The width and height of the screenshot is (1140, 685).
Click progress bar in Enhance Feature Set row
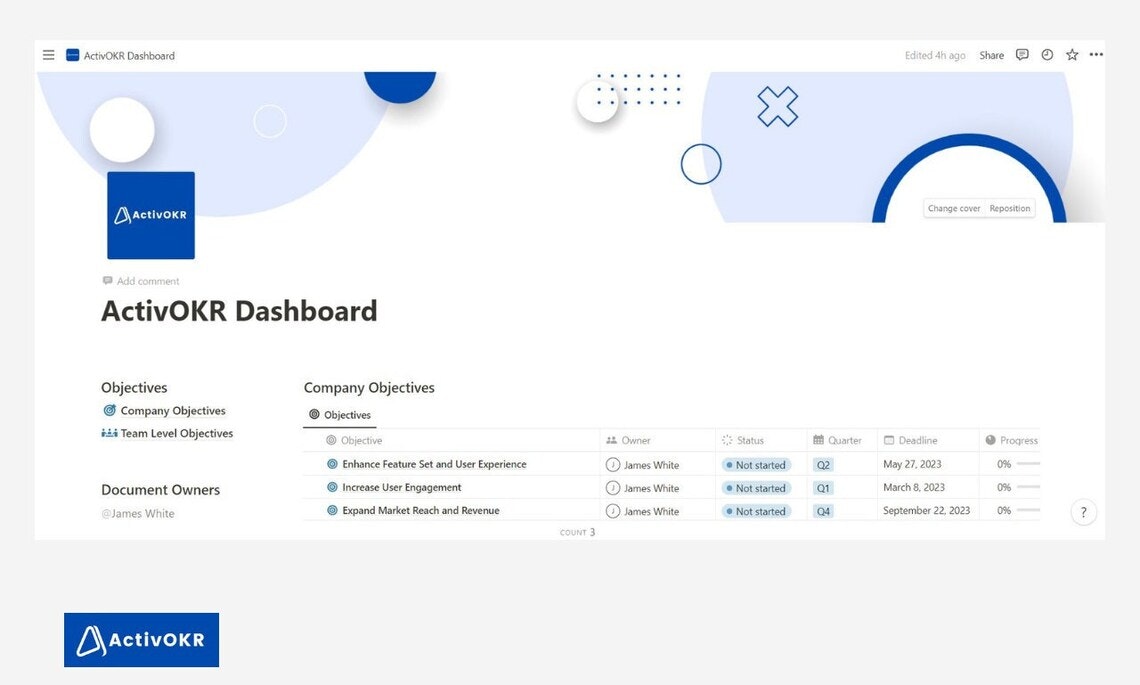(1028, 464)
